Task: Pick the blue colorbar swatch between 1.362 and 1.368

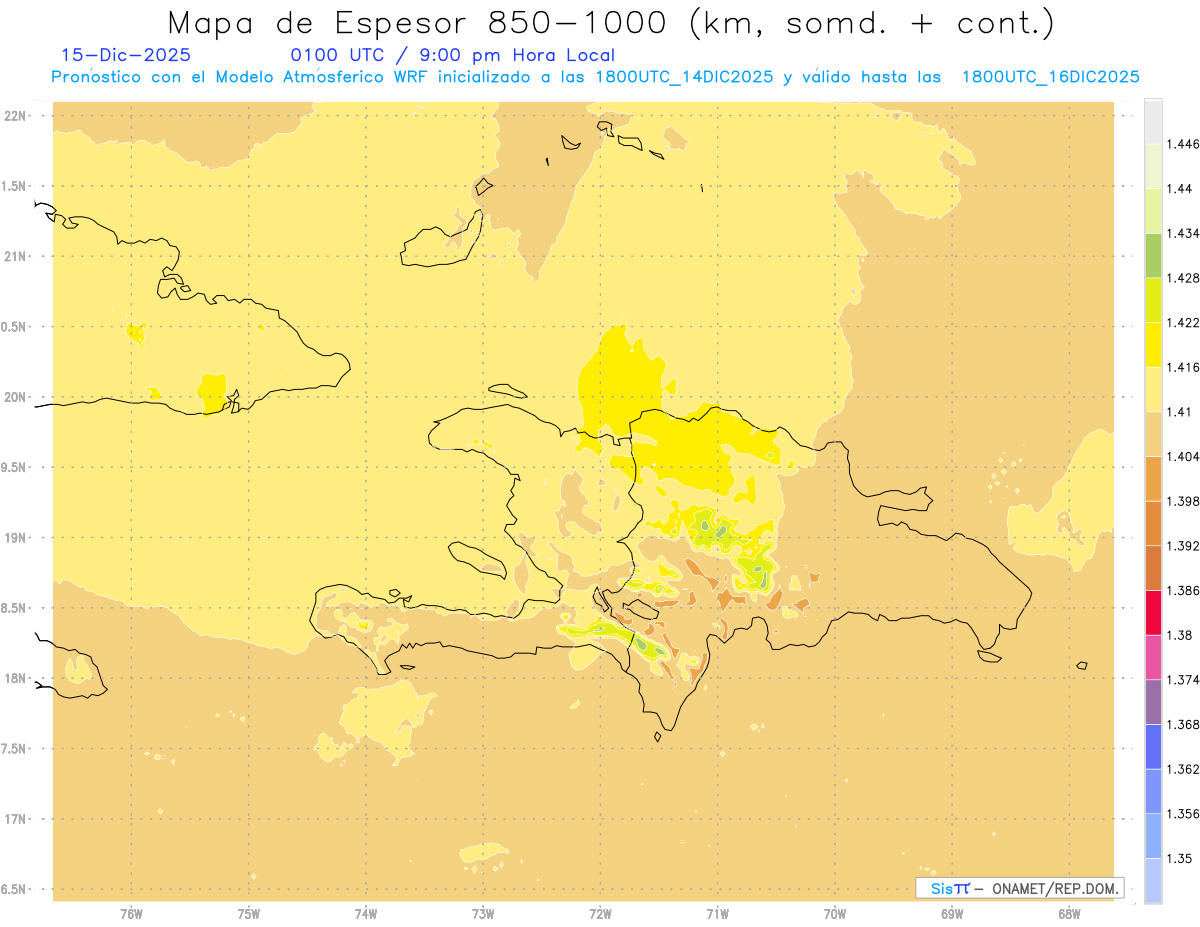Action: [1153, 747]
